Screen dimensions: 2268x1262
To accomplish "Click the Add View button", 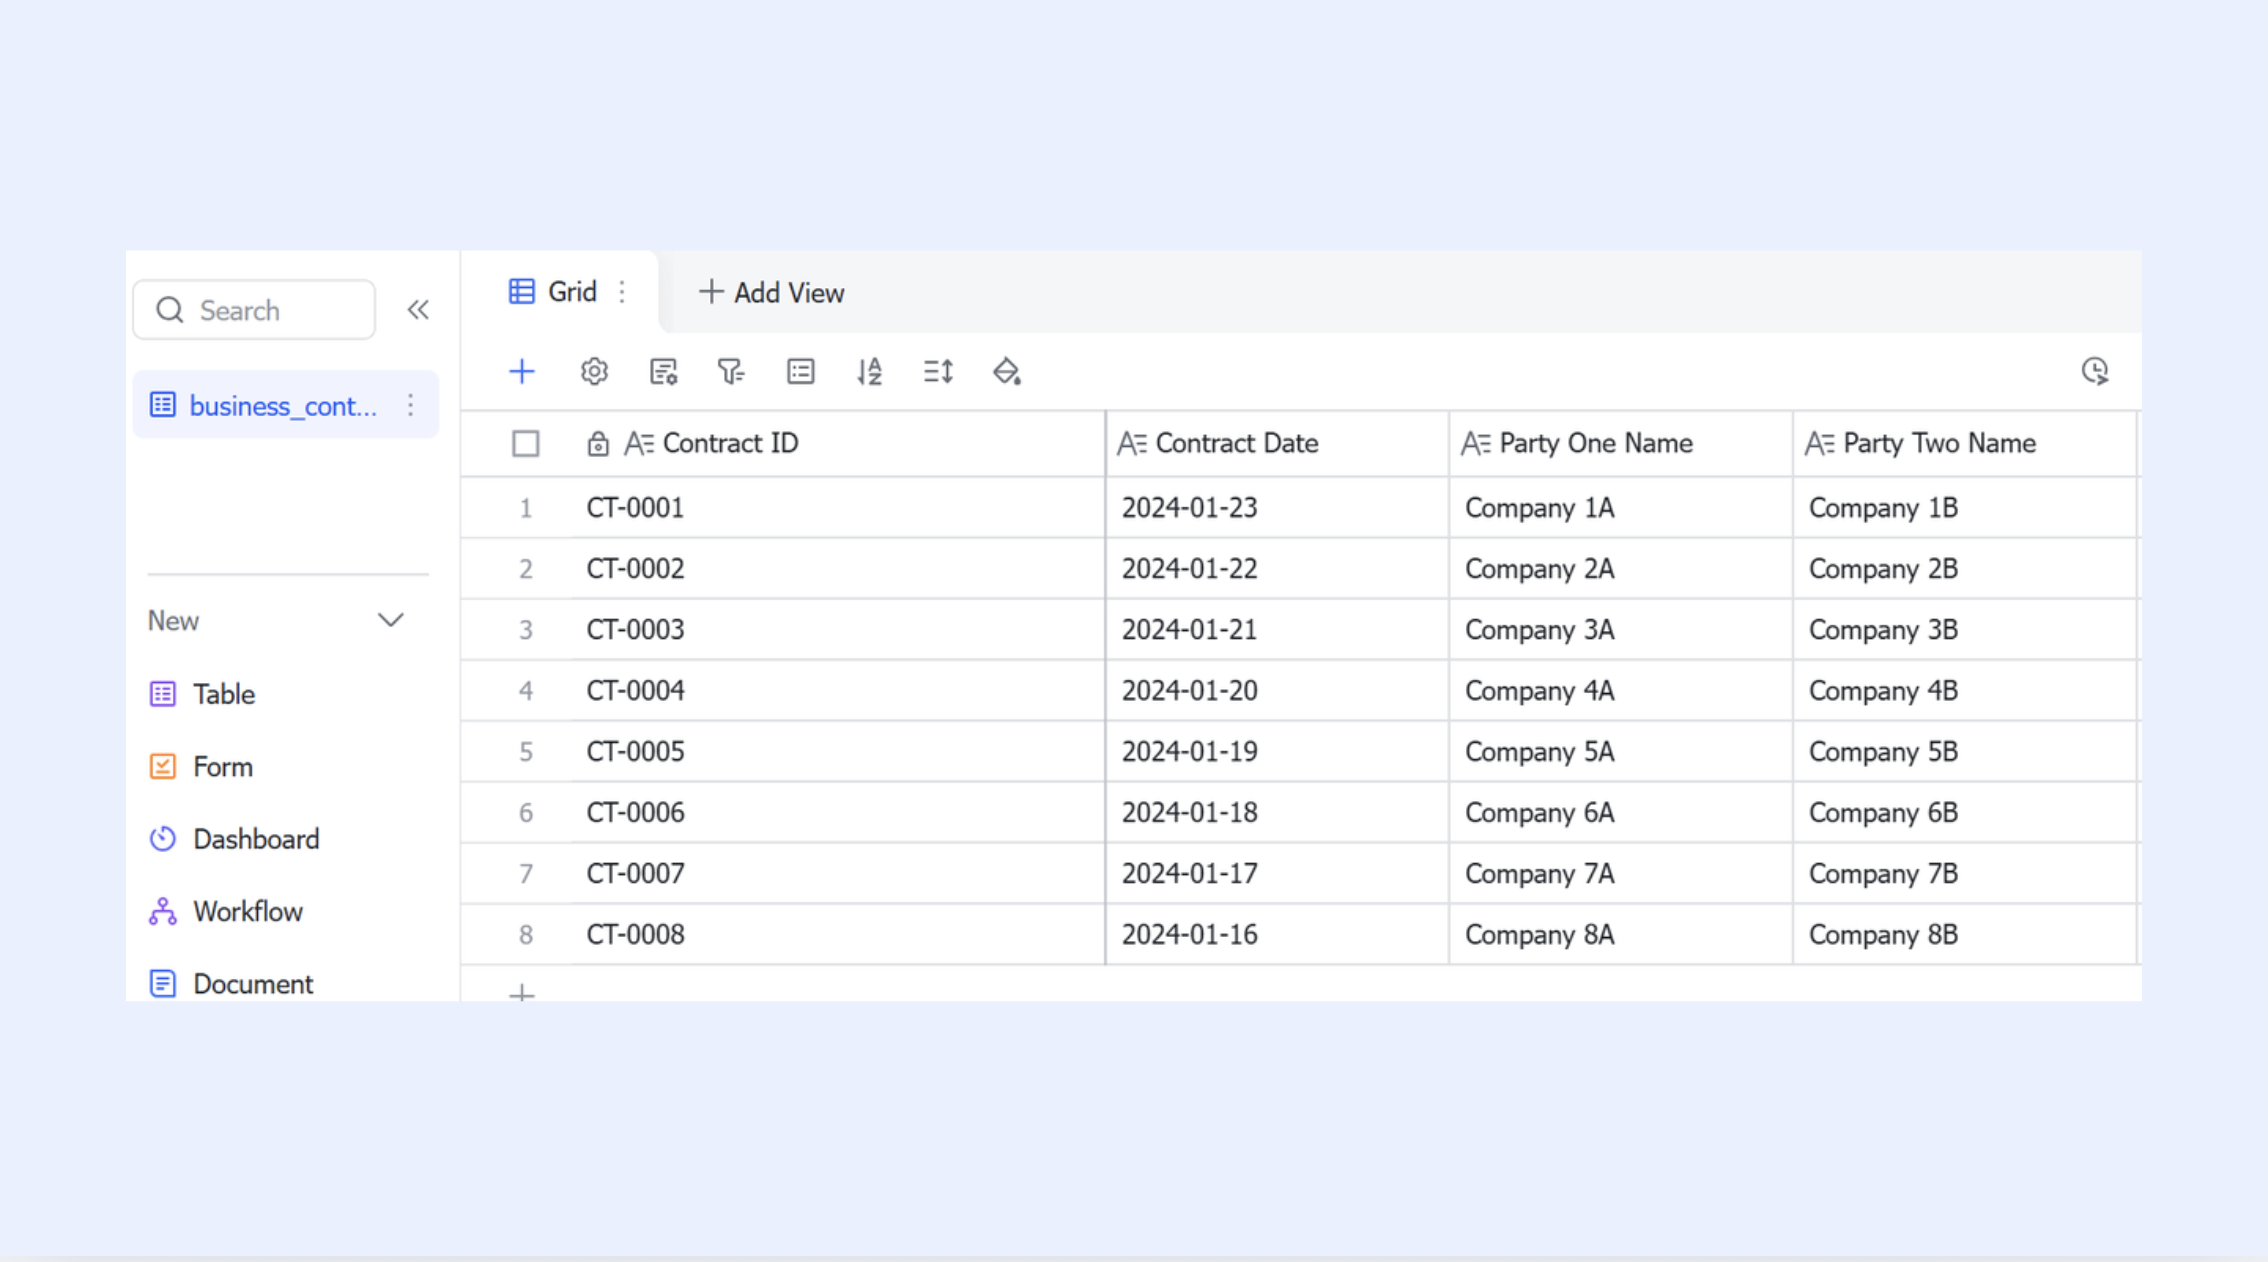I will 772,292.
